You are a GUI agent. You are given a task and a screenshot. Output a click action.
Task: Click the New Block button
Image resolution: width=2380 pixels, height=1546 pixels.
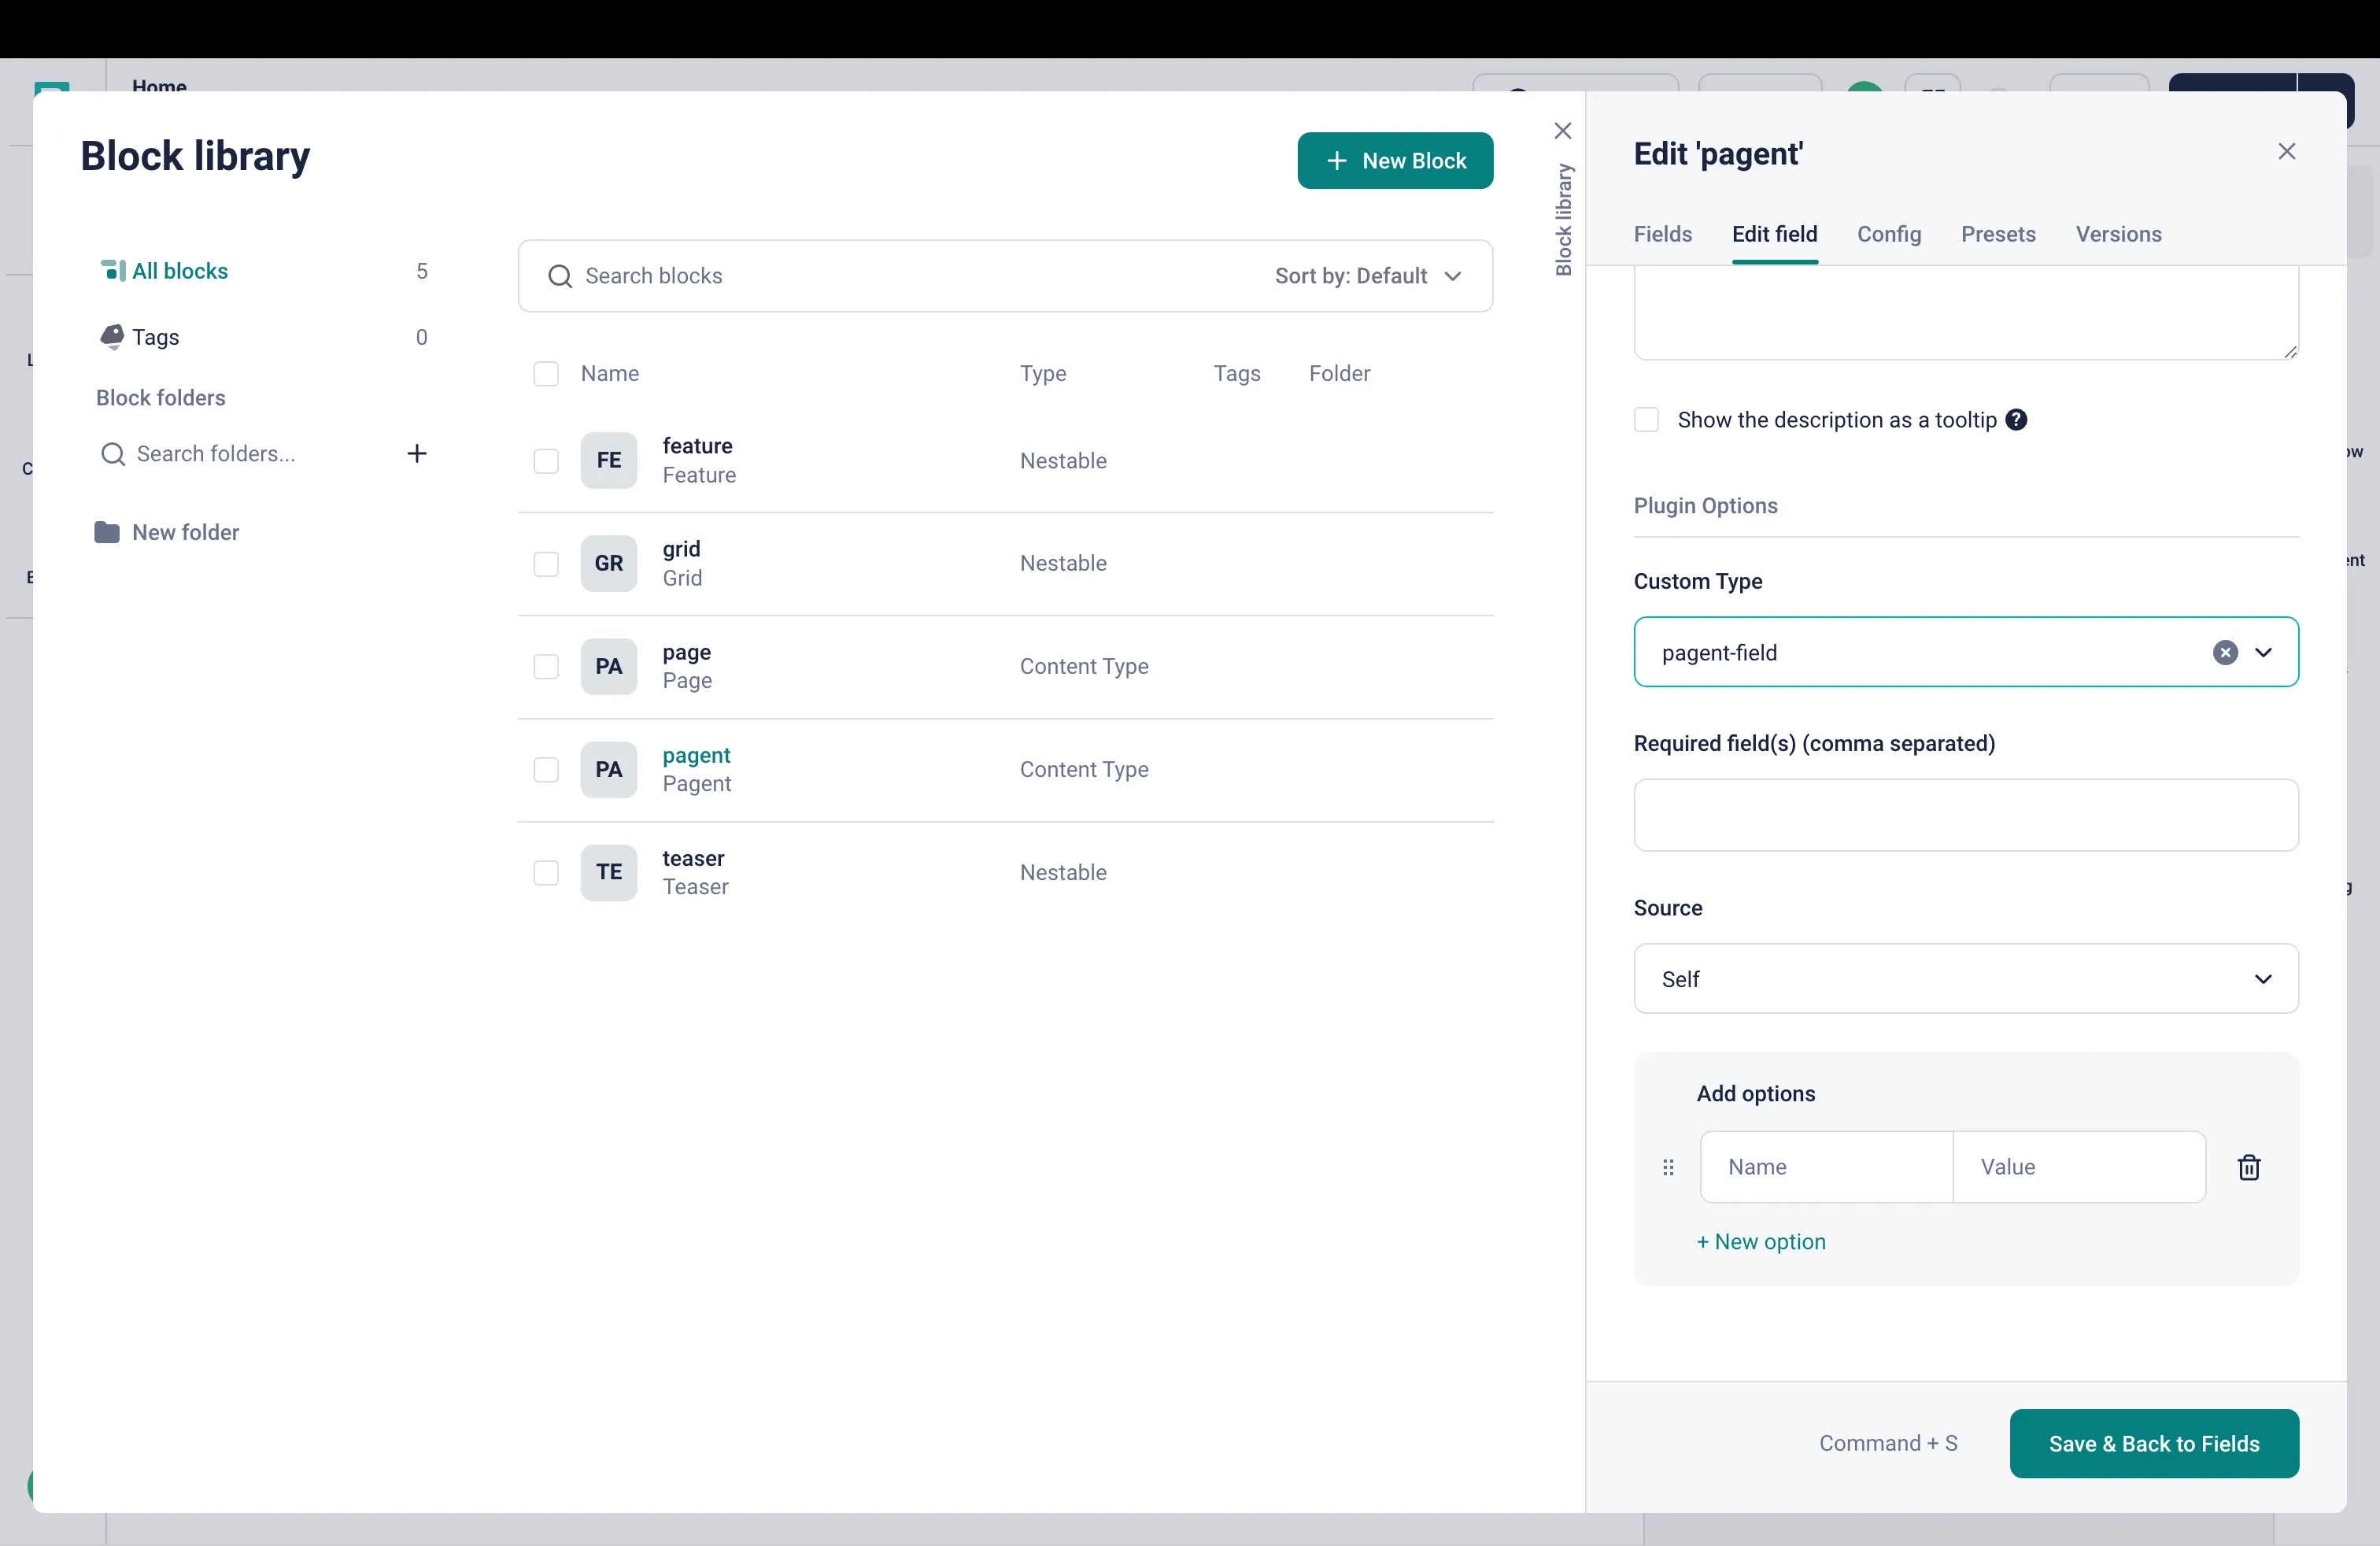pyautogui.click(x=1394, y=161)
